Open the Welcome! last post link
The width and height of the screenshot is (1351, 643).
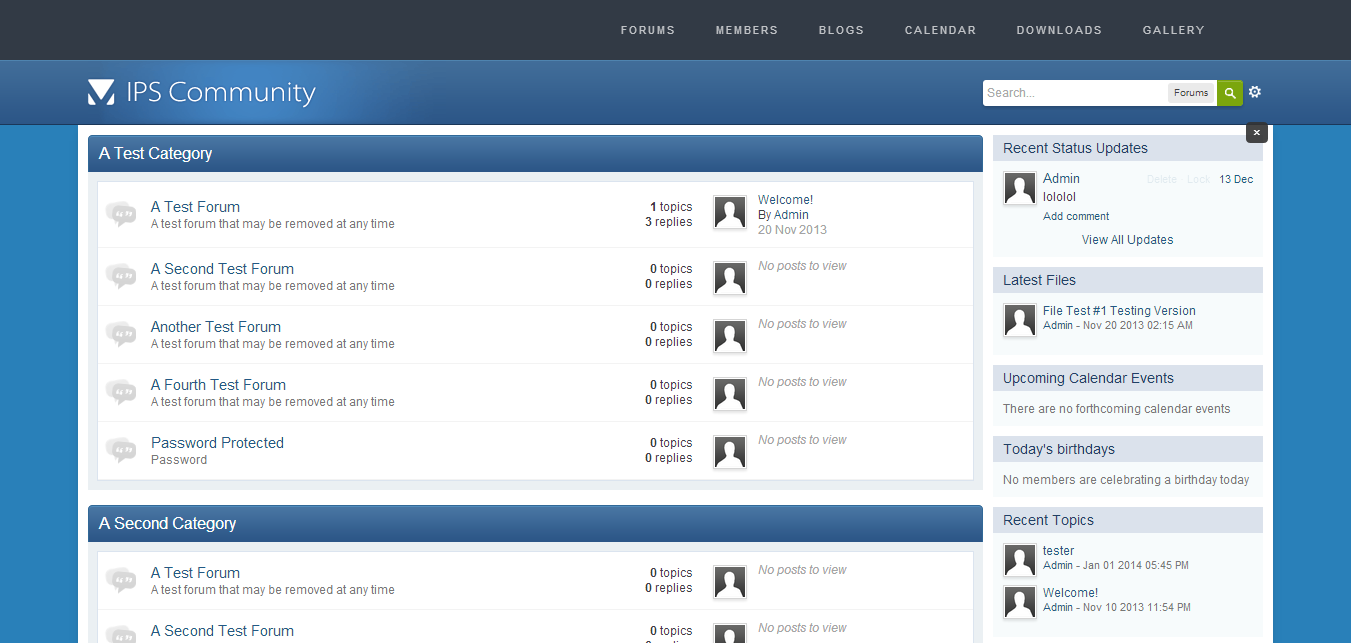(x=785, y=200)
